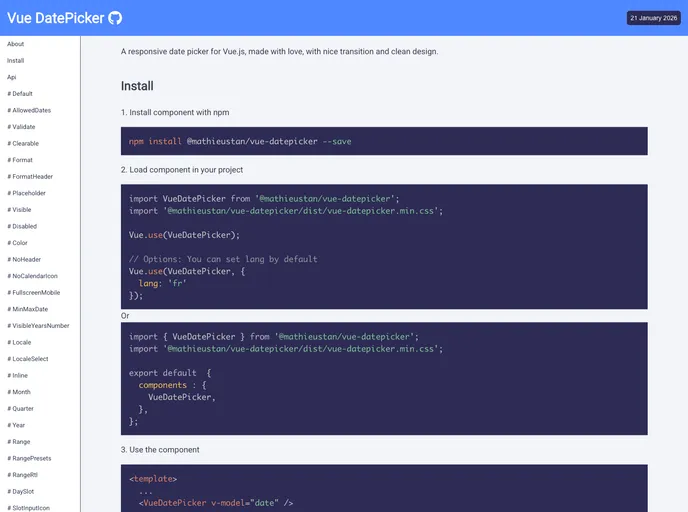Screen dimensions: 688x512
Task: Show # Inline example
Action: click(x=18, y=376)
